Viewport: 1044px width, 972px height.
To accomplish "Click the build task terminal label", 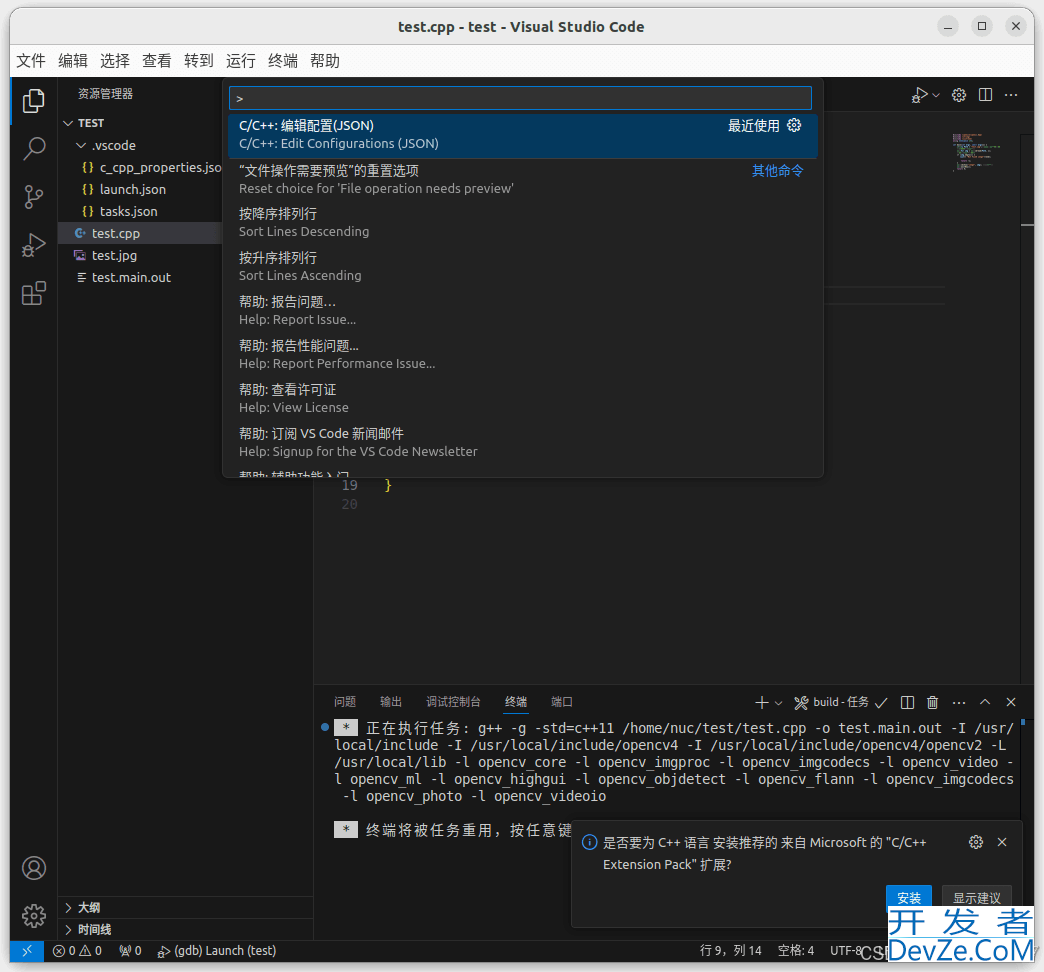I will 841,702.
